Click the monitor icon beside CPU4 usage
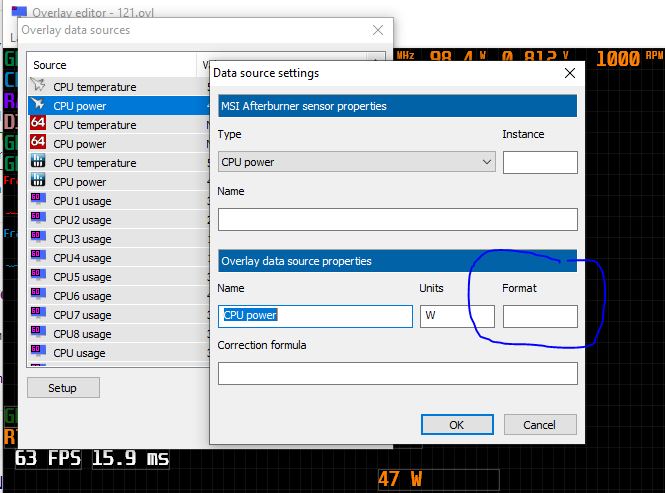Screen dimensions: 665x493 click(x=38, y=256)
